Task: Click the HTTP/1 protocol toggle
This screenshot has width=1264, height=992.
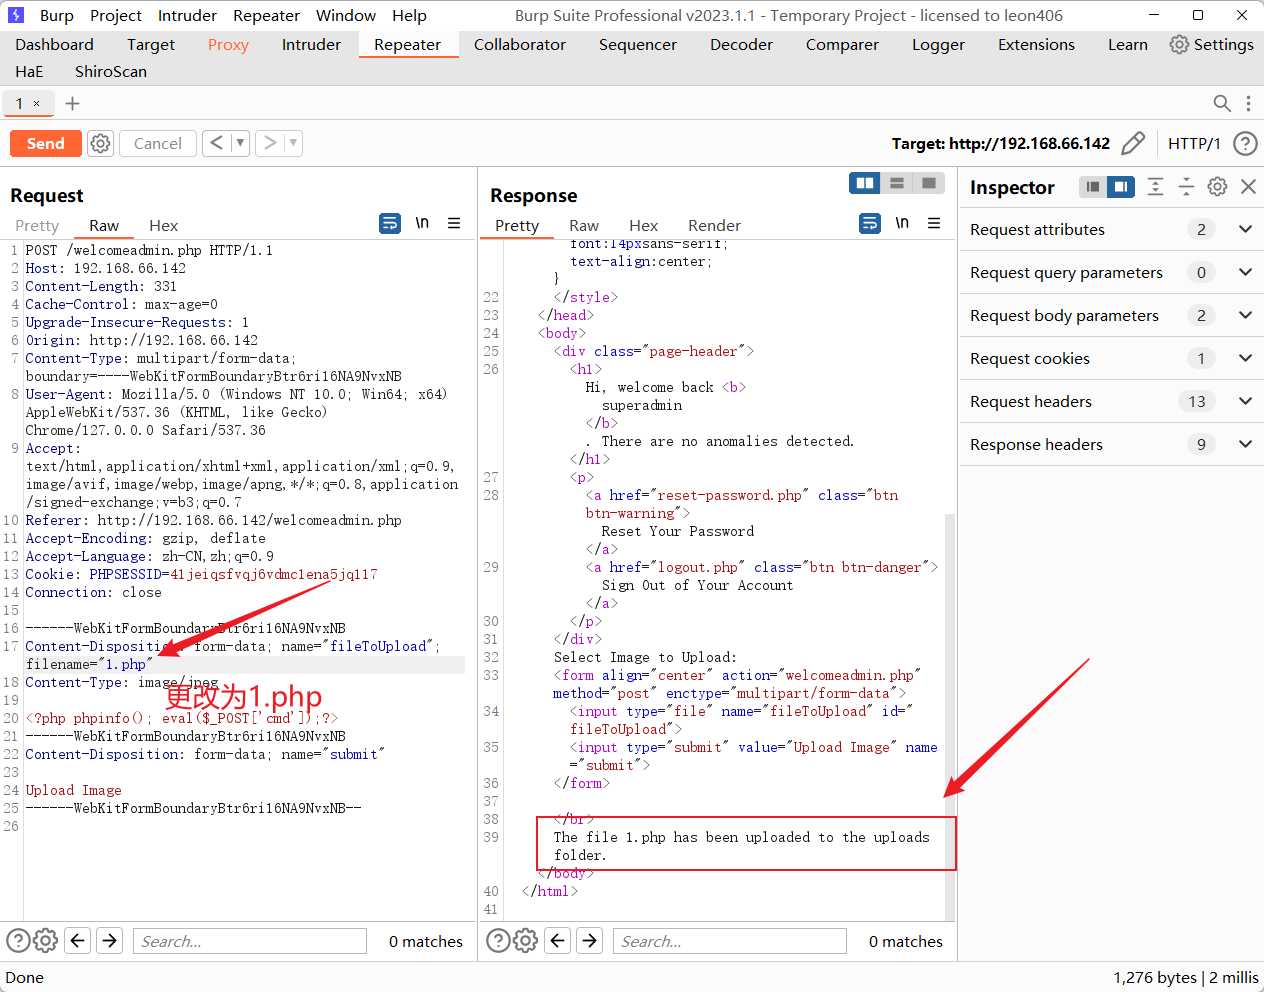Action: tap(1194, 143)
